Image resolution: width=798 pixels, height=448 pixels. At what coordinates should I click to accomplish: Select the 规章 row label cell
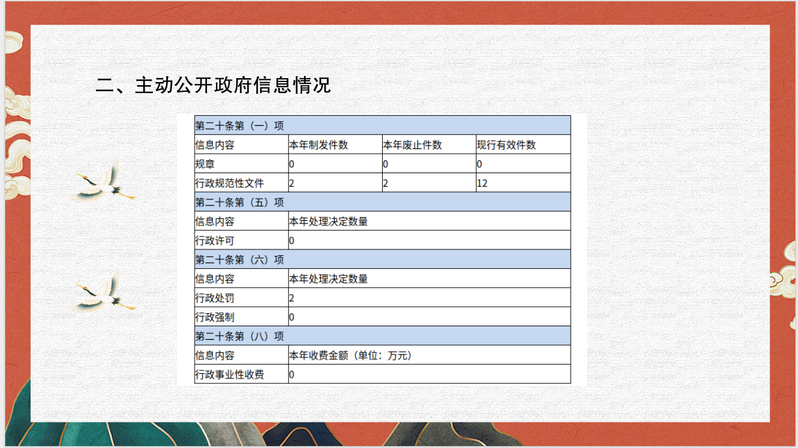[240, 164]
